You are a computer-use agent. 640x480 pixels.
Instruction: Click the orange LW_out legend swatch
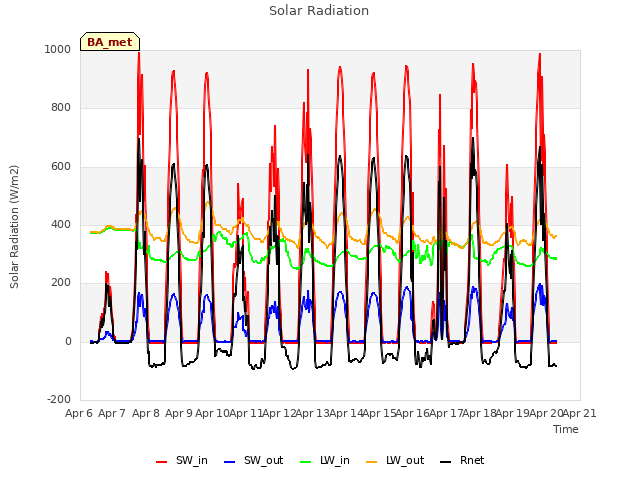[372, 462]
